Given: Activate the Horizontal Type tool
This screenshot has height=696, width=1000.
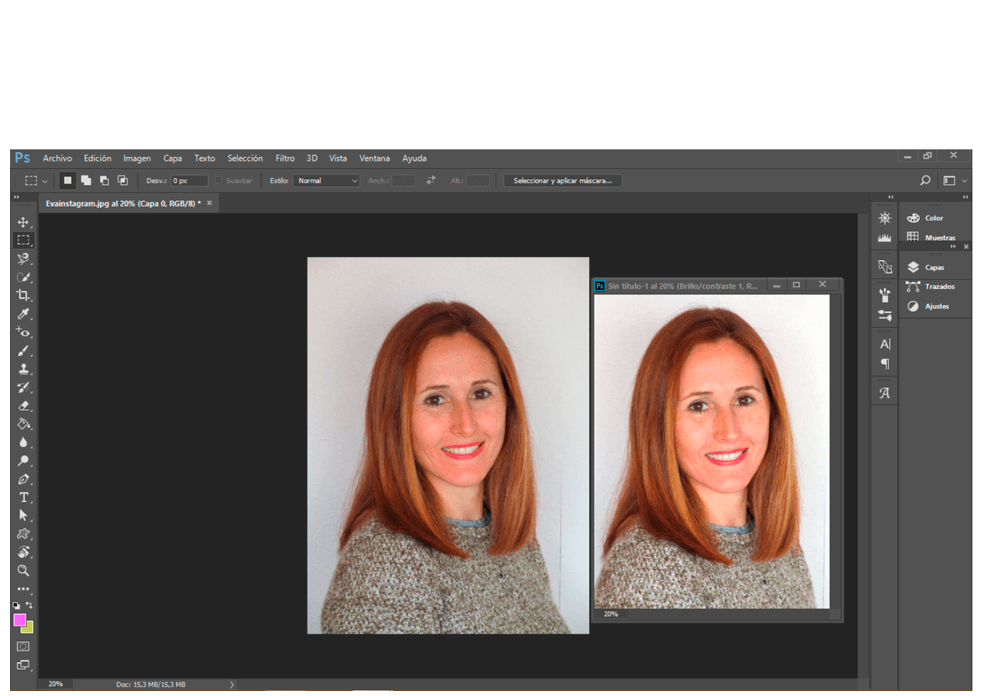Looking at the screenshot, I should tap(23, 497).
